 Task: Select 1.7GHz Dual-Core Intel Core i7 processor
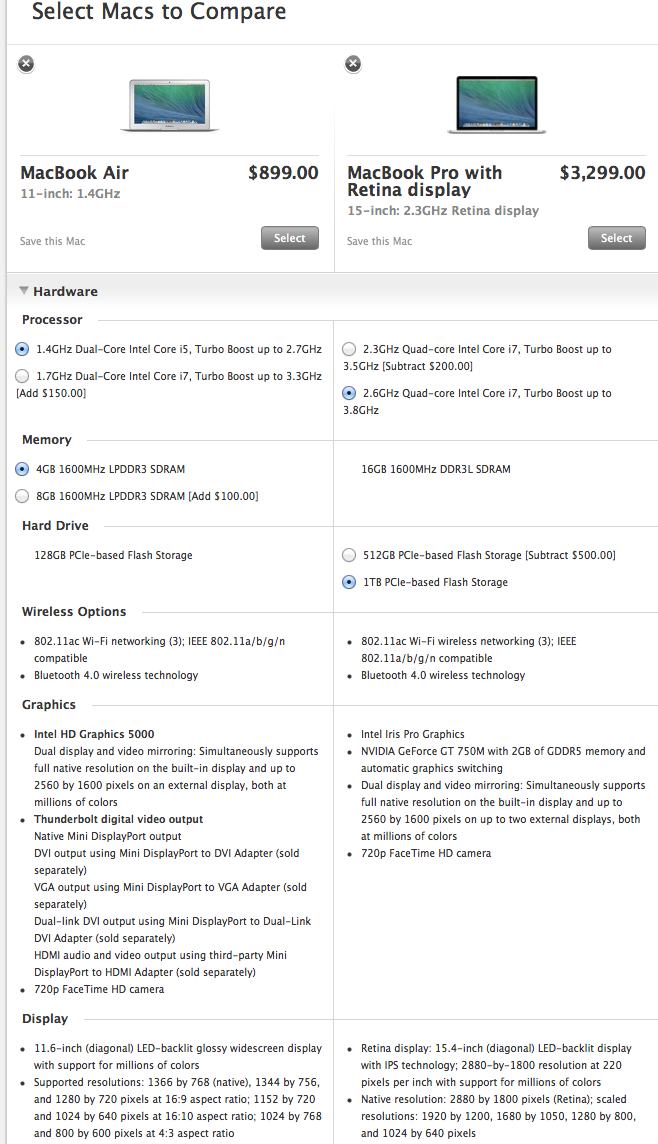click(23, 376)
